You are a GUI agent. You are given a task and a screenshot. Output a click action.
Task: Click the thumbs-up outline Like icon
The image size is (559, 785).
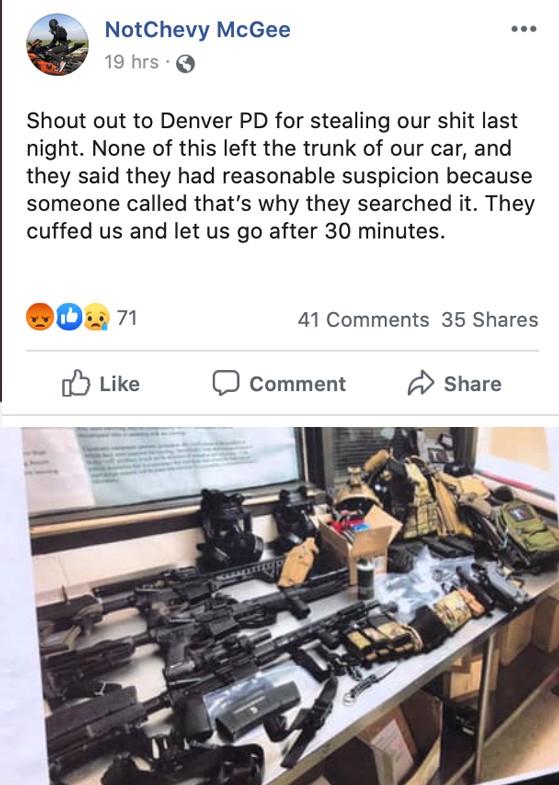click(x=76, y=383)
